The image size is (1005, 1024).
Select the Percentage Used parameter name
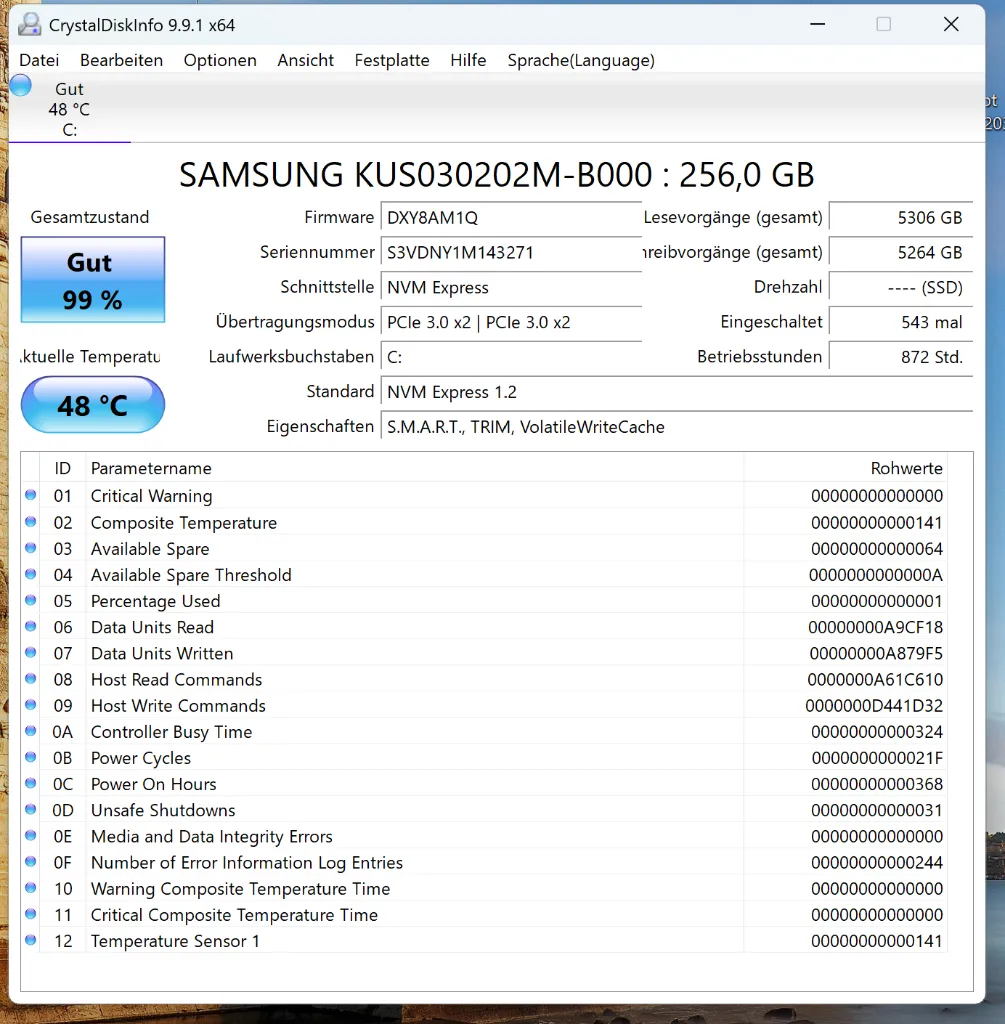[x=155, y=601]
